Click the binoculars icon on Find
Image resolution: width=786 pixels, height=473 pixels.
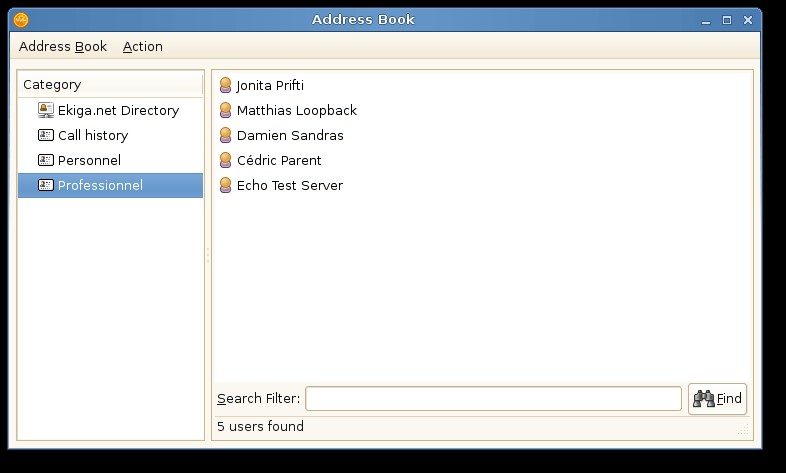[704, 399]
